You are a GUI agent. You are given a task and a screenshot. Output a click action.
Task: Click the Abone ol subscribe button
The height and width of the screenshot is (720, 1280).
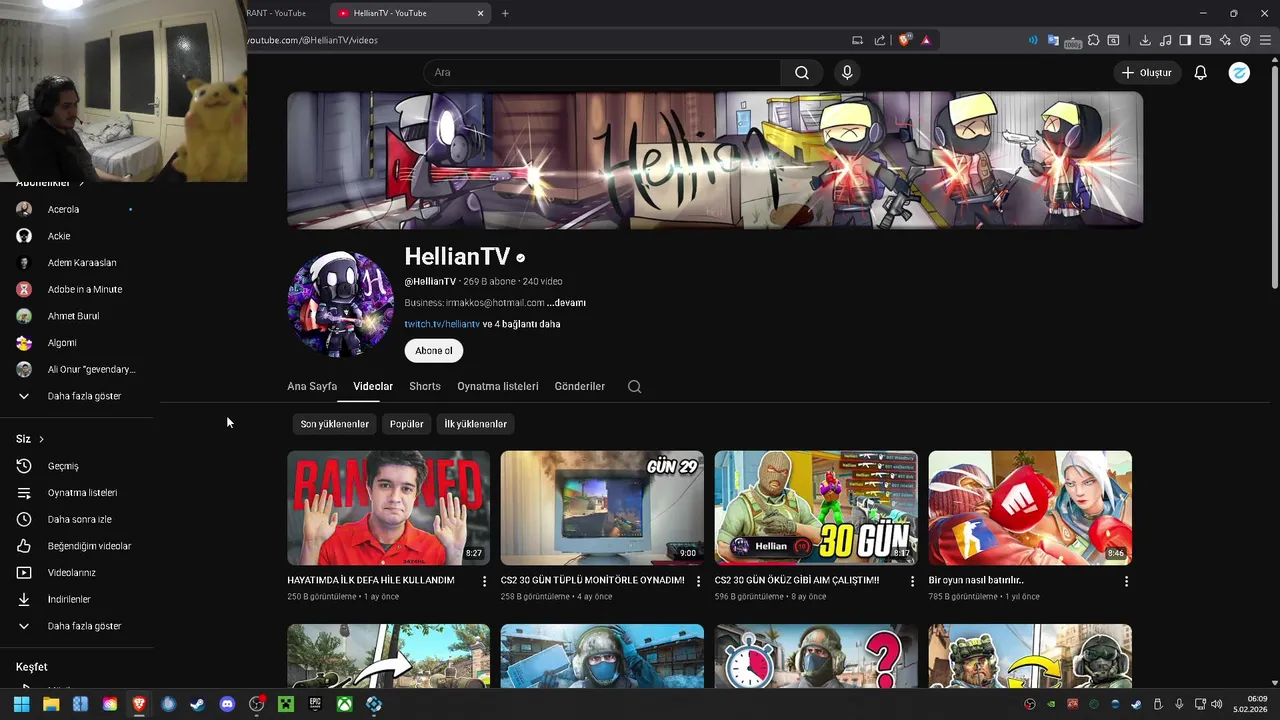pos(434,351)
